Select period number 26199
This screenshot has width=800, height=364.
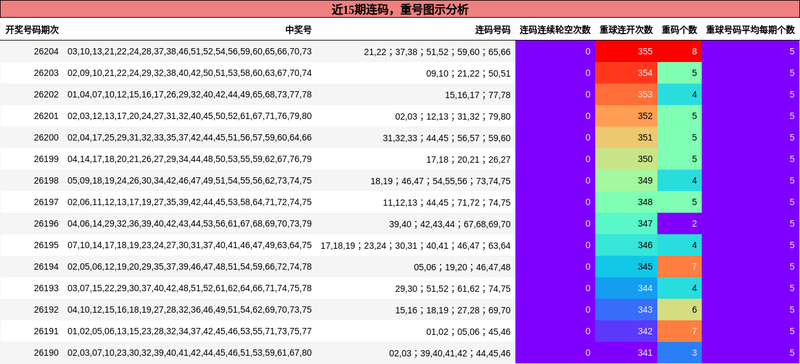[46, 159]
